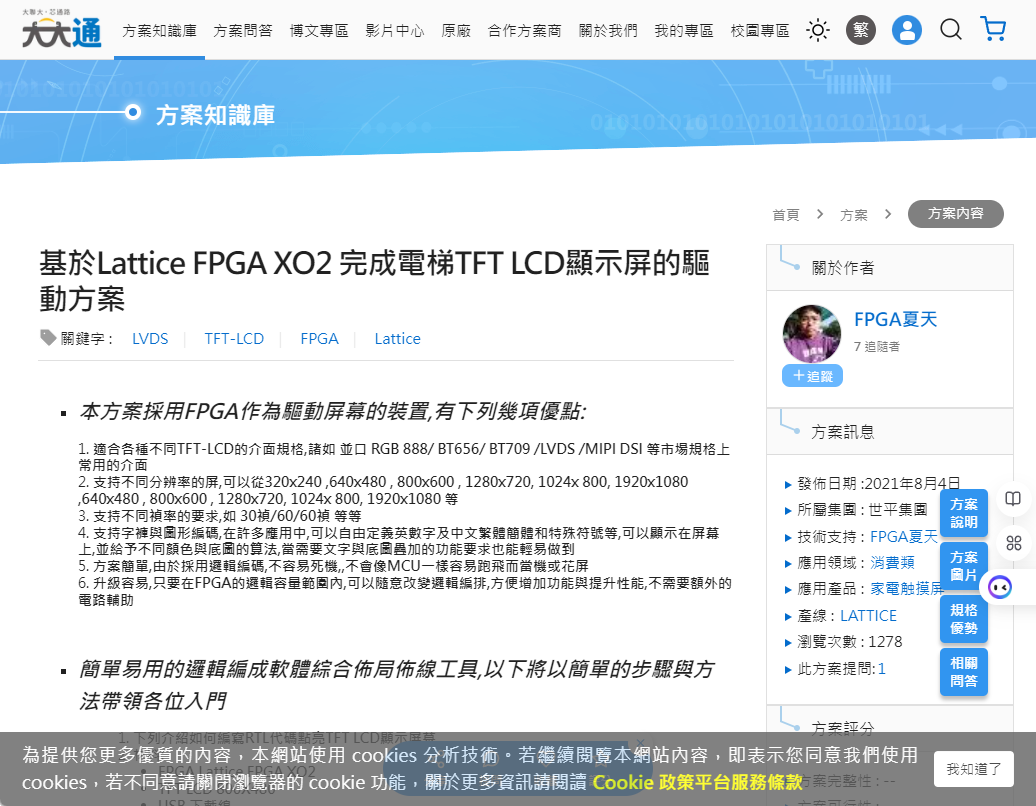Open the 方案知識庫 menu
Viewport: 1036px width, 806px height.
[159, 31]
